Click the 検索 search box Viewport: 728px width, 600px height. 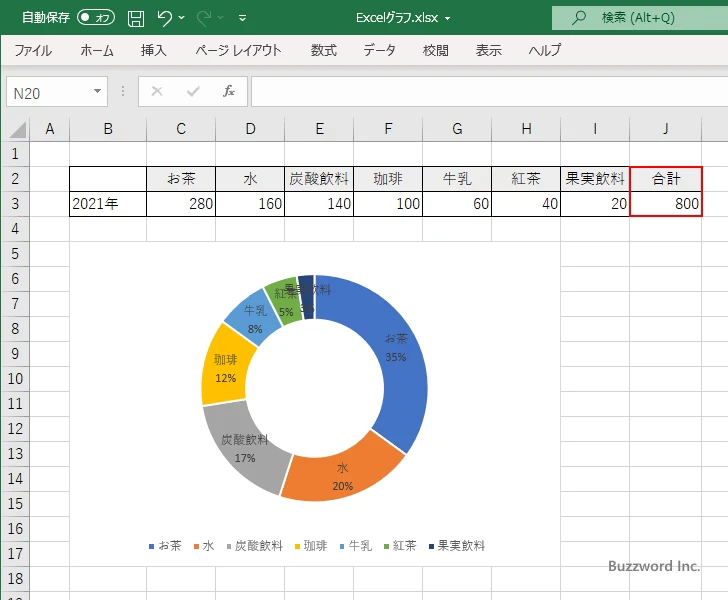640,18
